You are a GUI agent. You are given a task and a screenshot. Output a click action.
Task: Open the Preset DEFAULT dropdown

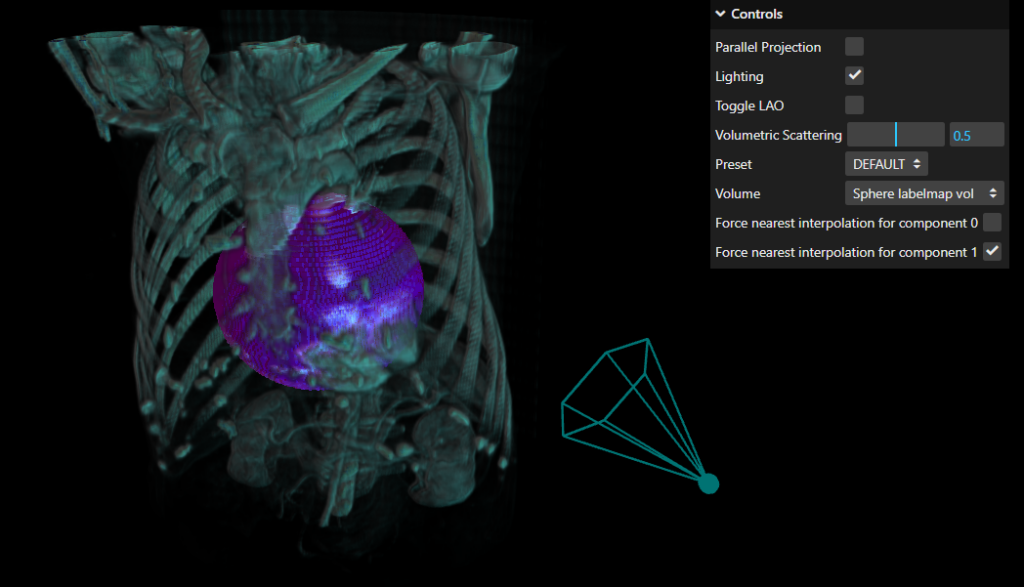click(x=886, y=164)
